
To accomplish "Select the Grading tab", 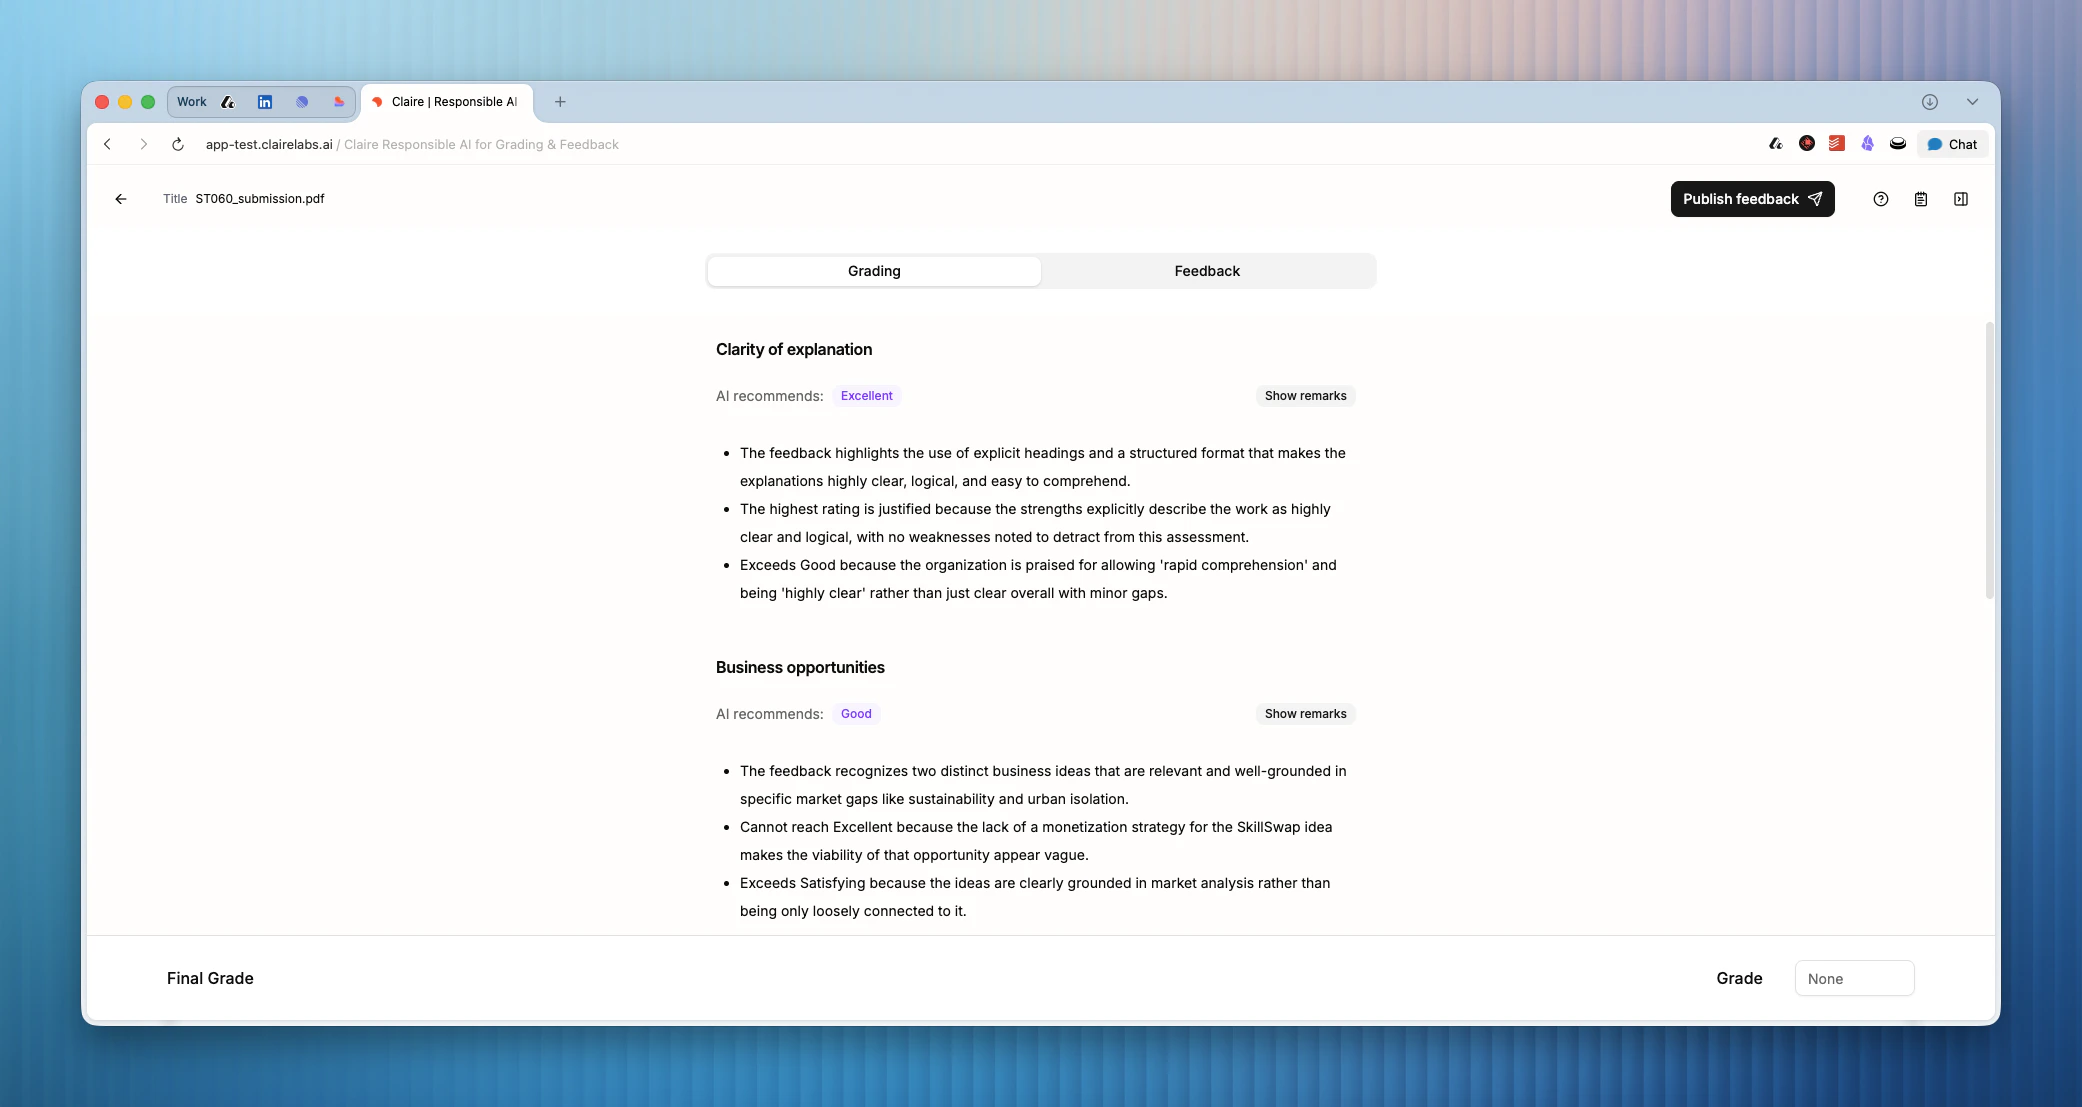I will [x=874, y=271].
